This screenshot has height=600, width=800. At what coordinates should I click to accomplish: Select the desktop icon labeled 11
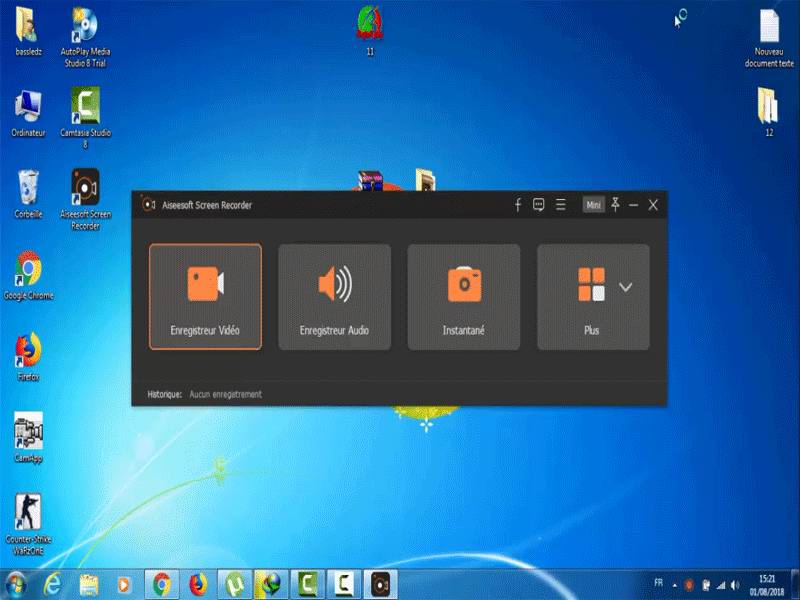(x=370, y=31)
